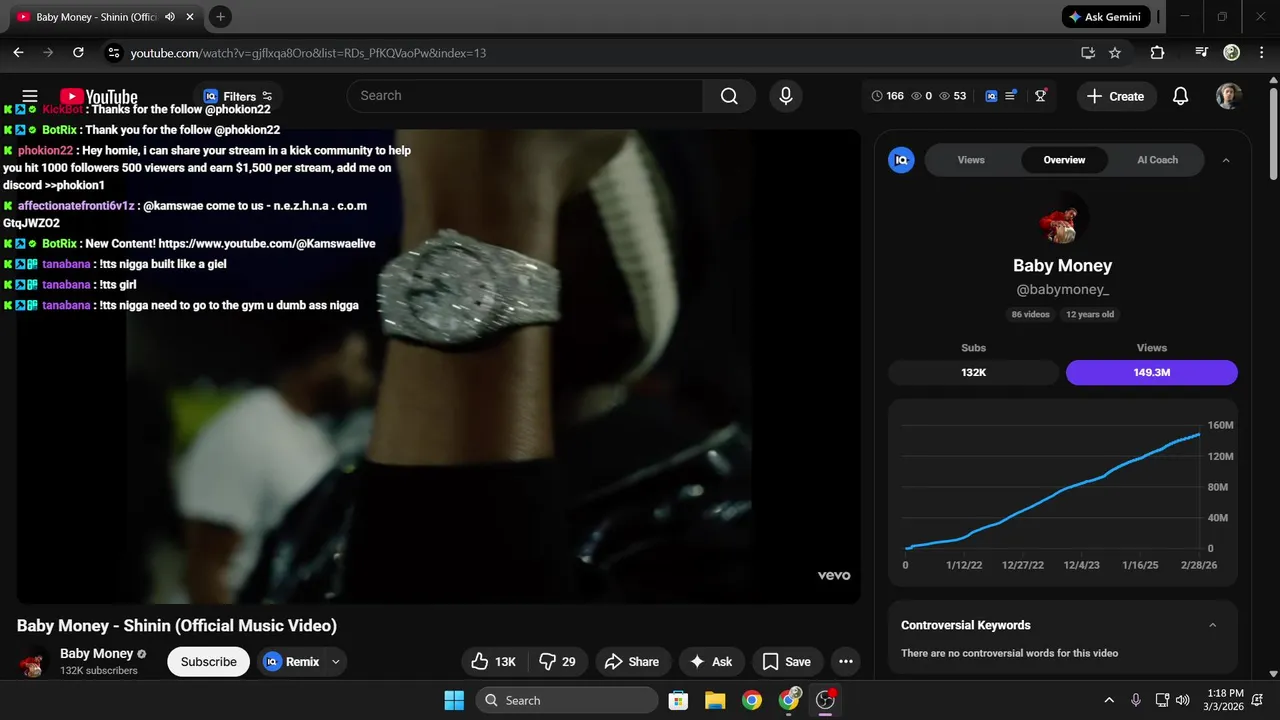Bookmark this page with the star
This screenshot has width=1280, height=720.
[x=1115, y=52]
